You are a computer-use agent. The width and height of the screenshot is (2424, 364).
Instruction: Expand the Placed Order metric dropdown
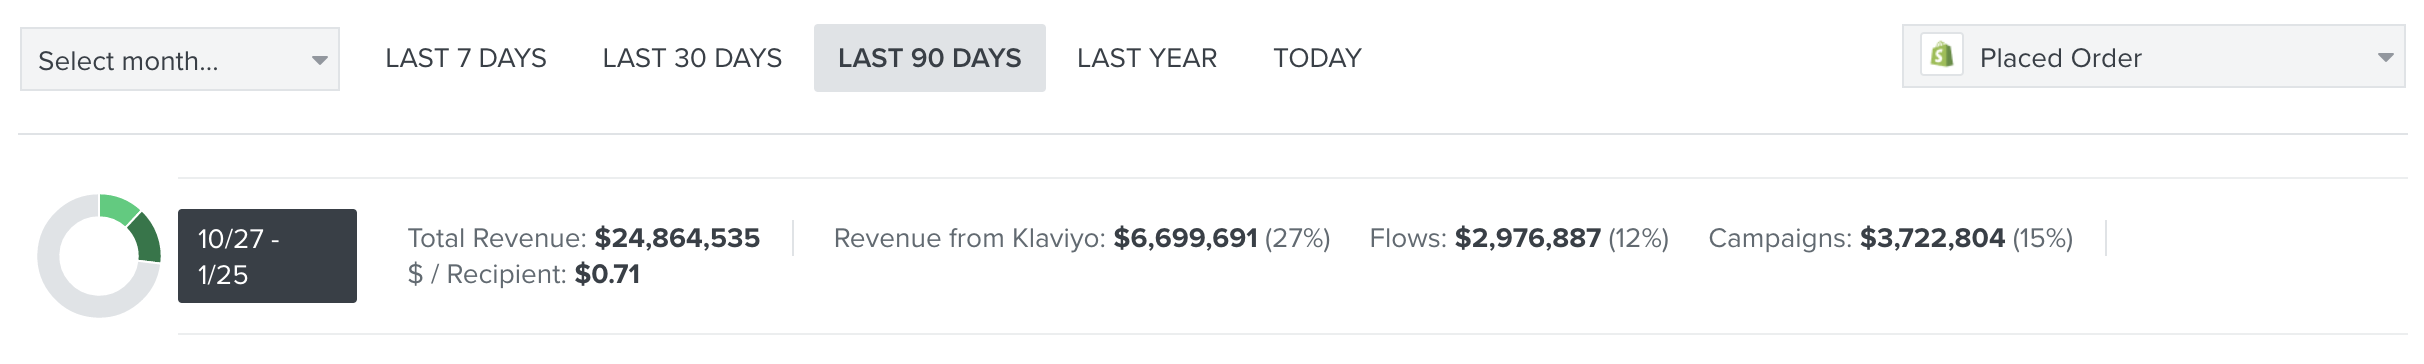click(x=2153, y=57)
